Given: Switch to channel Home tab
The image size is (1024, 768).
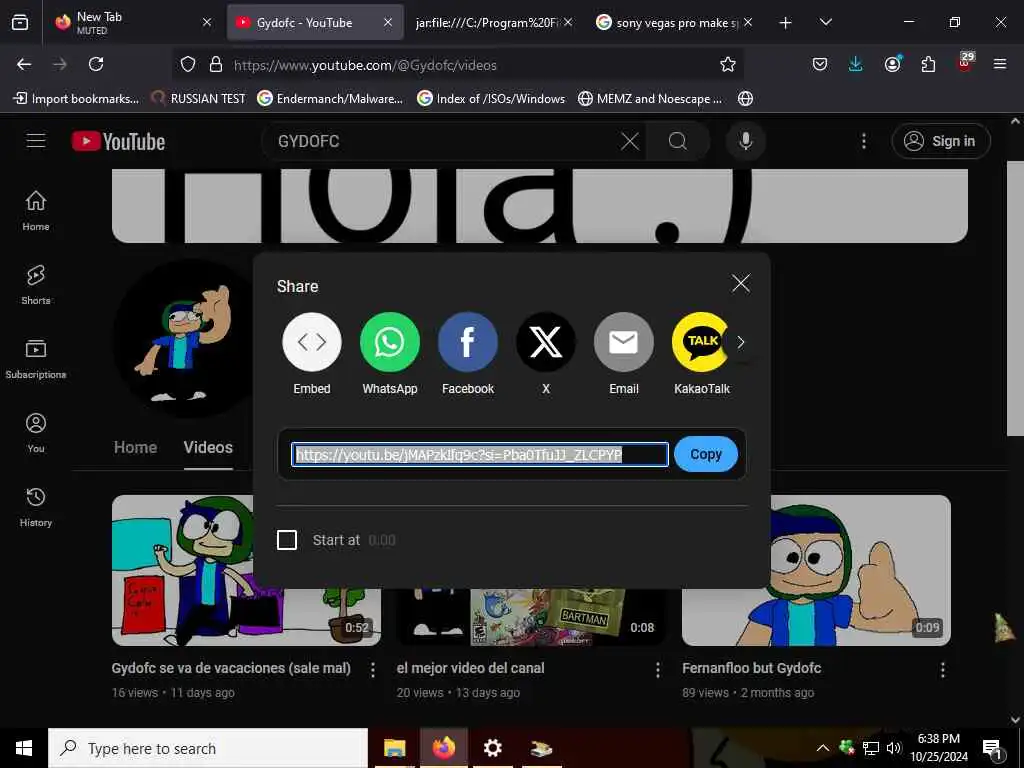Looking at the screenshot, I should pyautogui.click(x=135, y=447).
